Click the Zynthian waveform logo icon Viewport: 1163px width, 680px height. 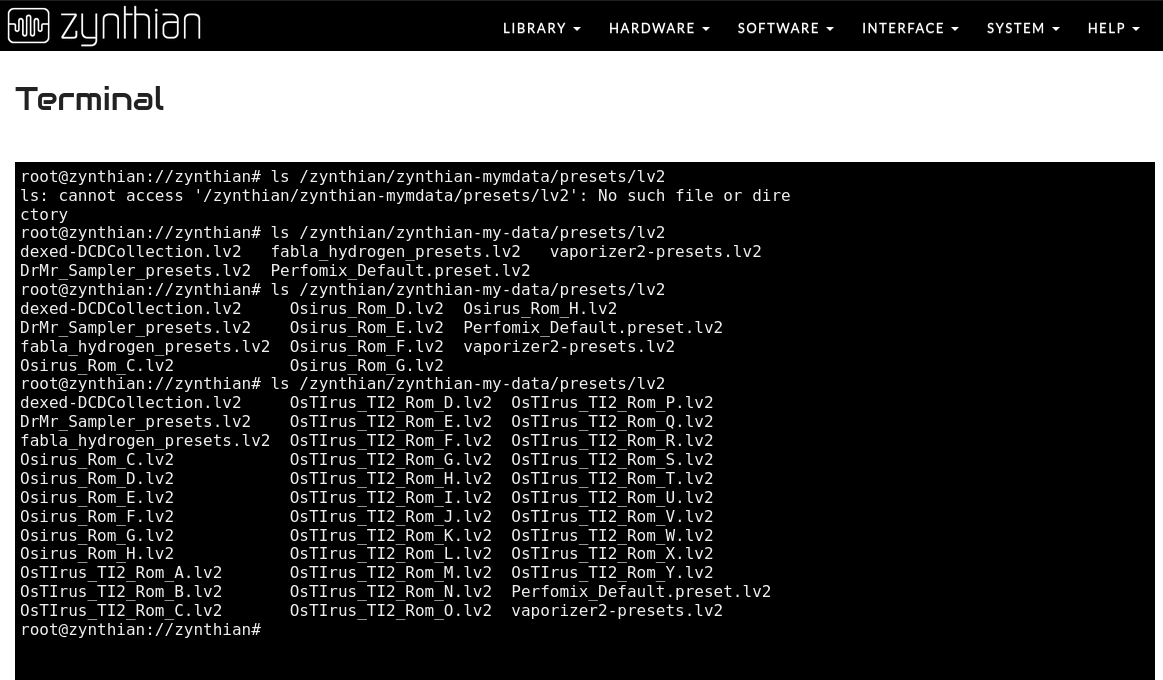click(x=28, y=27)
